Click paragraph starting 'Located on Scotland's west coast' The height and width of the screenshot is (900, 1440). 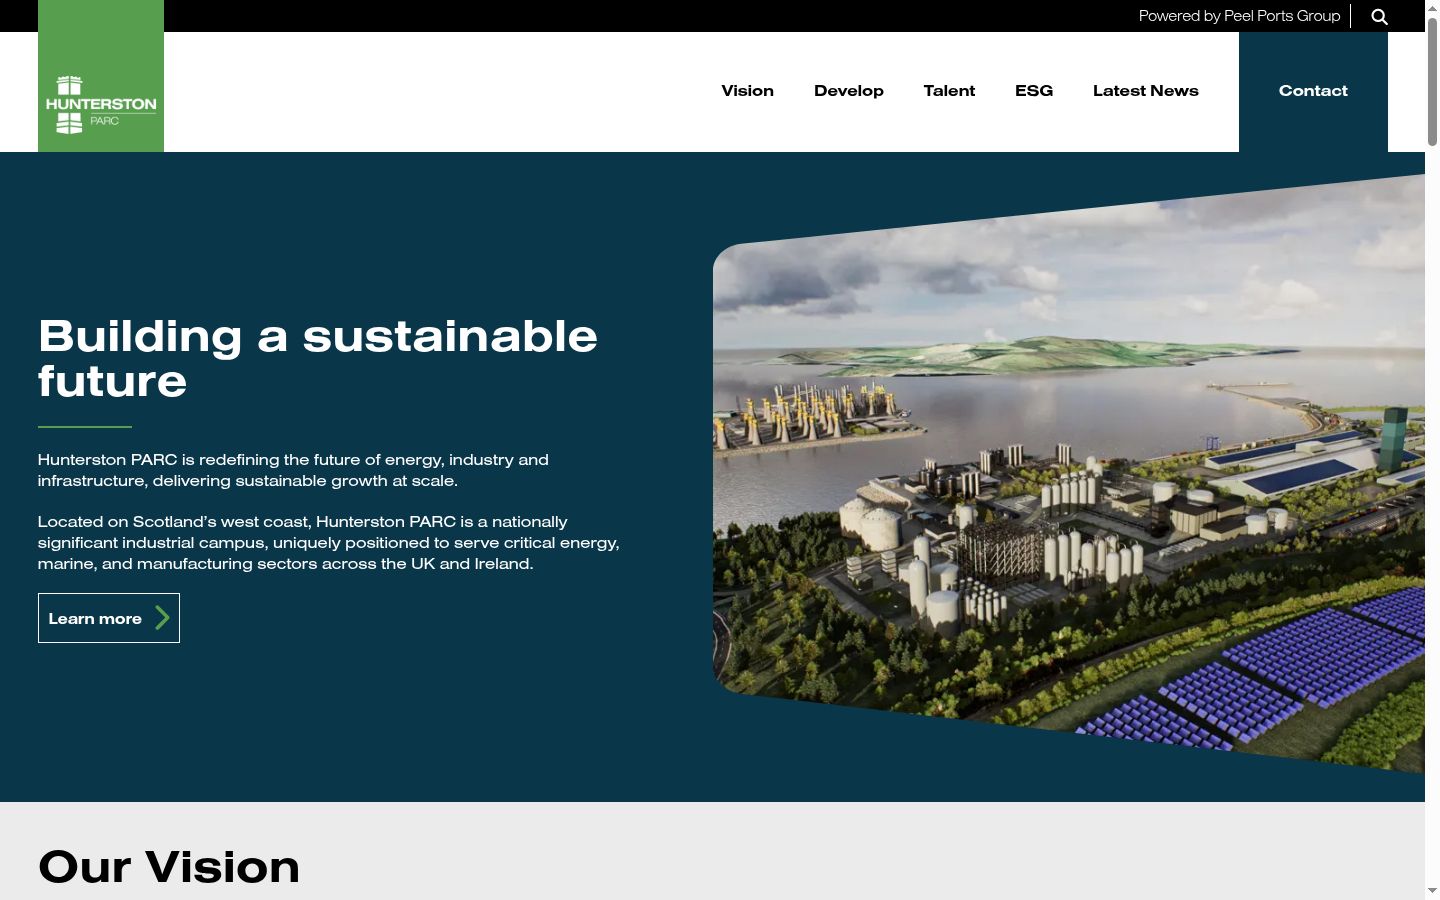point(329,542)
